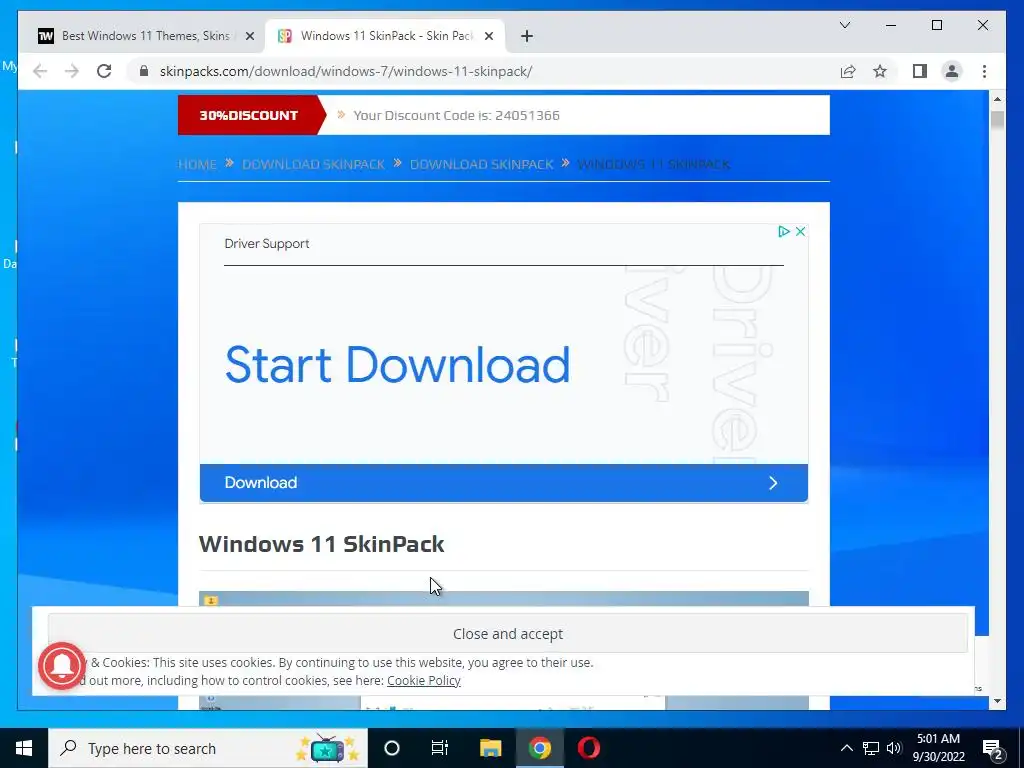Click the 30% DISCOUNT banner label
Image resolution: width=1024 pixels, height=768 pixels.
point(248,116)
